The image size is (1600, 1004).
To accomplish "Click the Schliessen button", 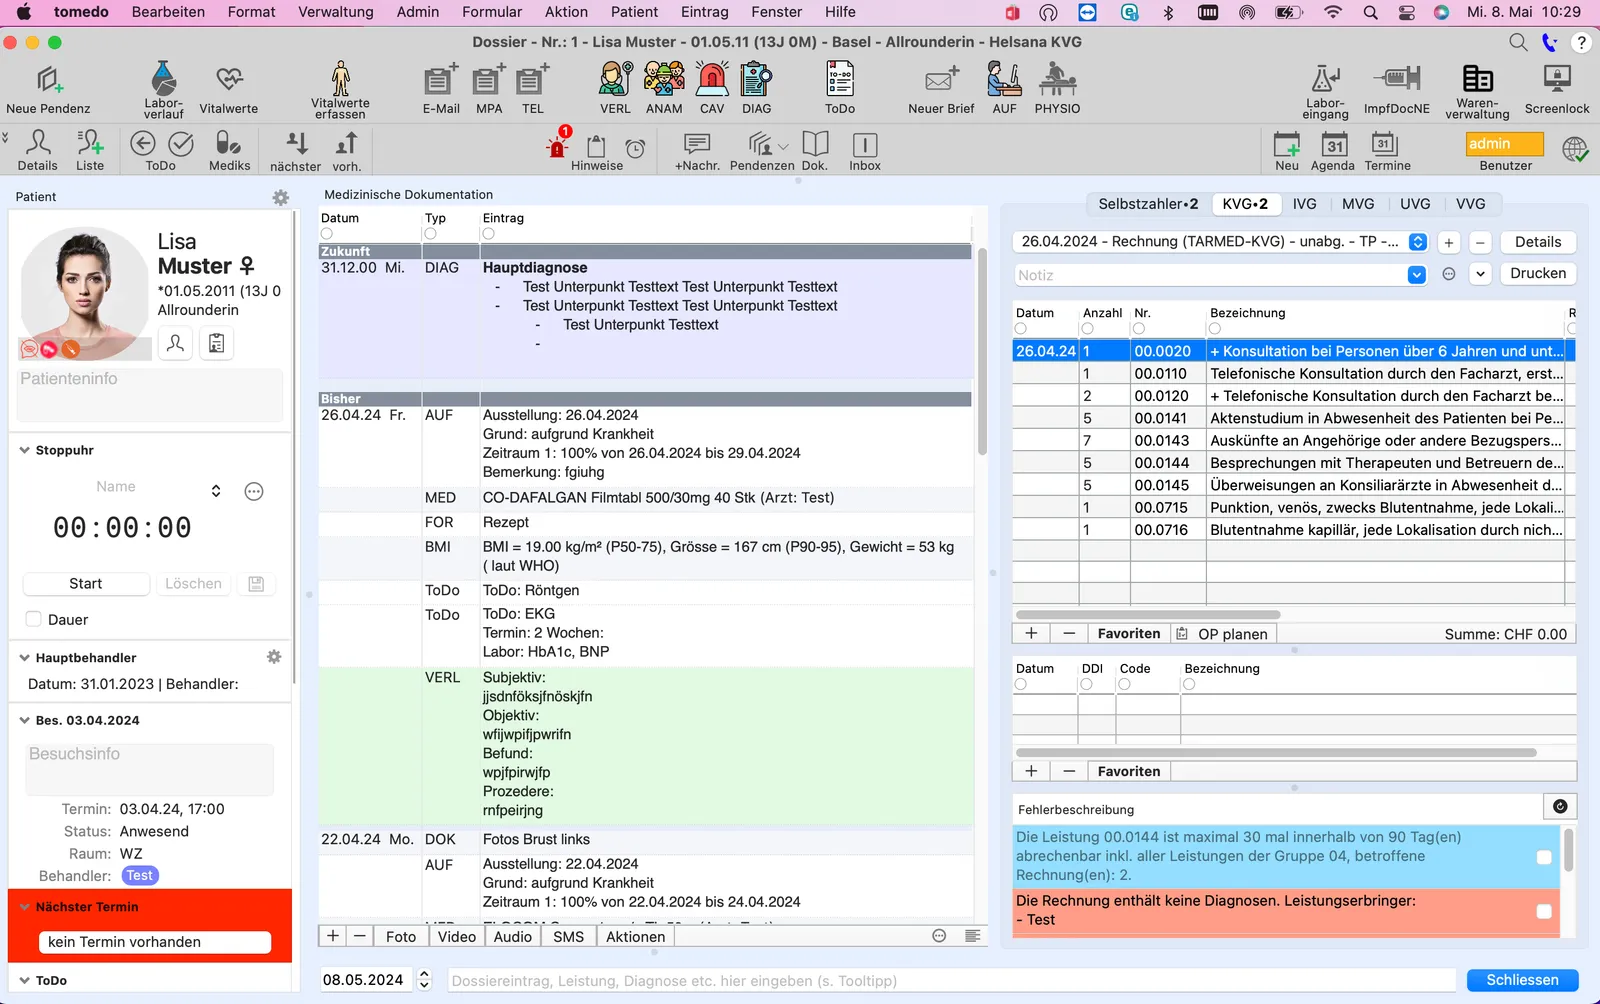I will pos(1522,980).
